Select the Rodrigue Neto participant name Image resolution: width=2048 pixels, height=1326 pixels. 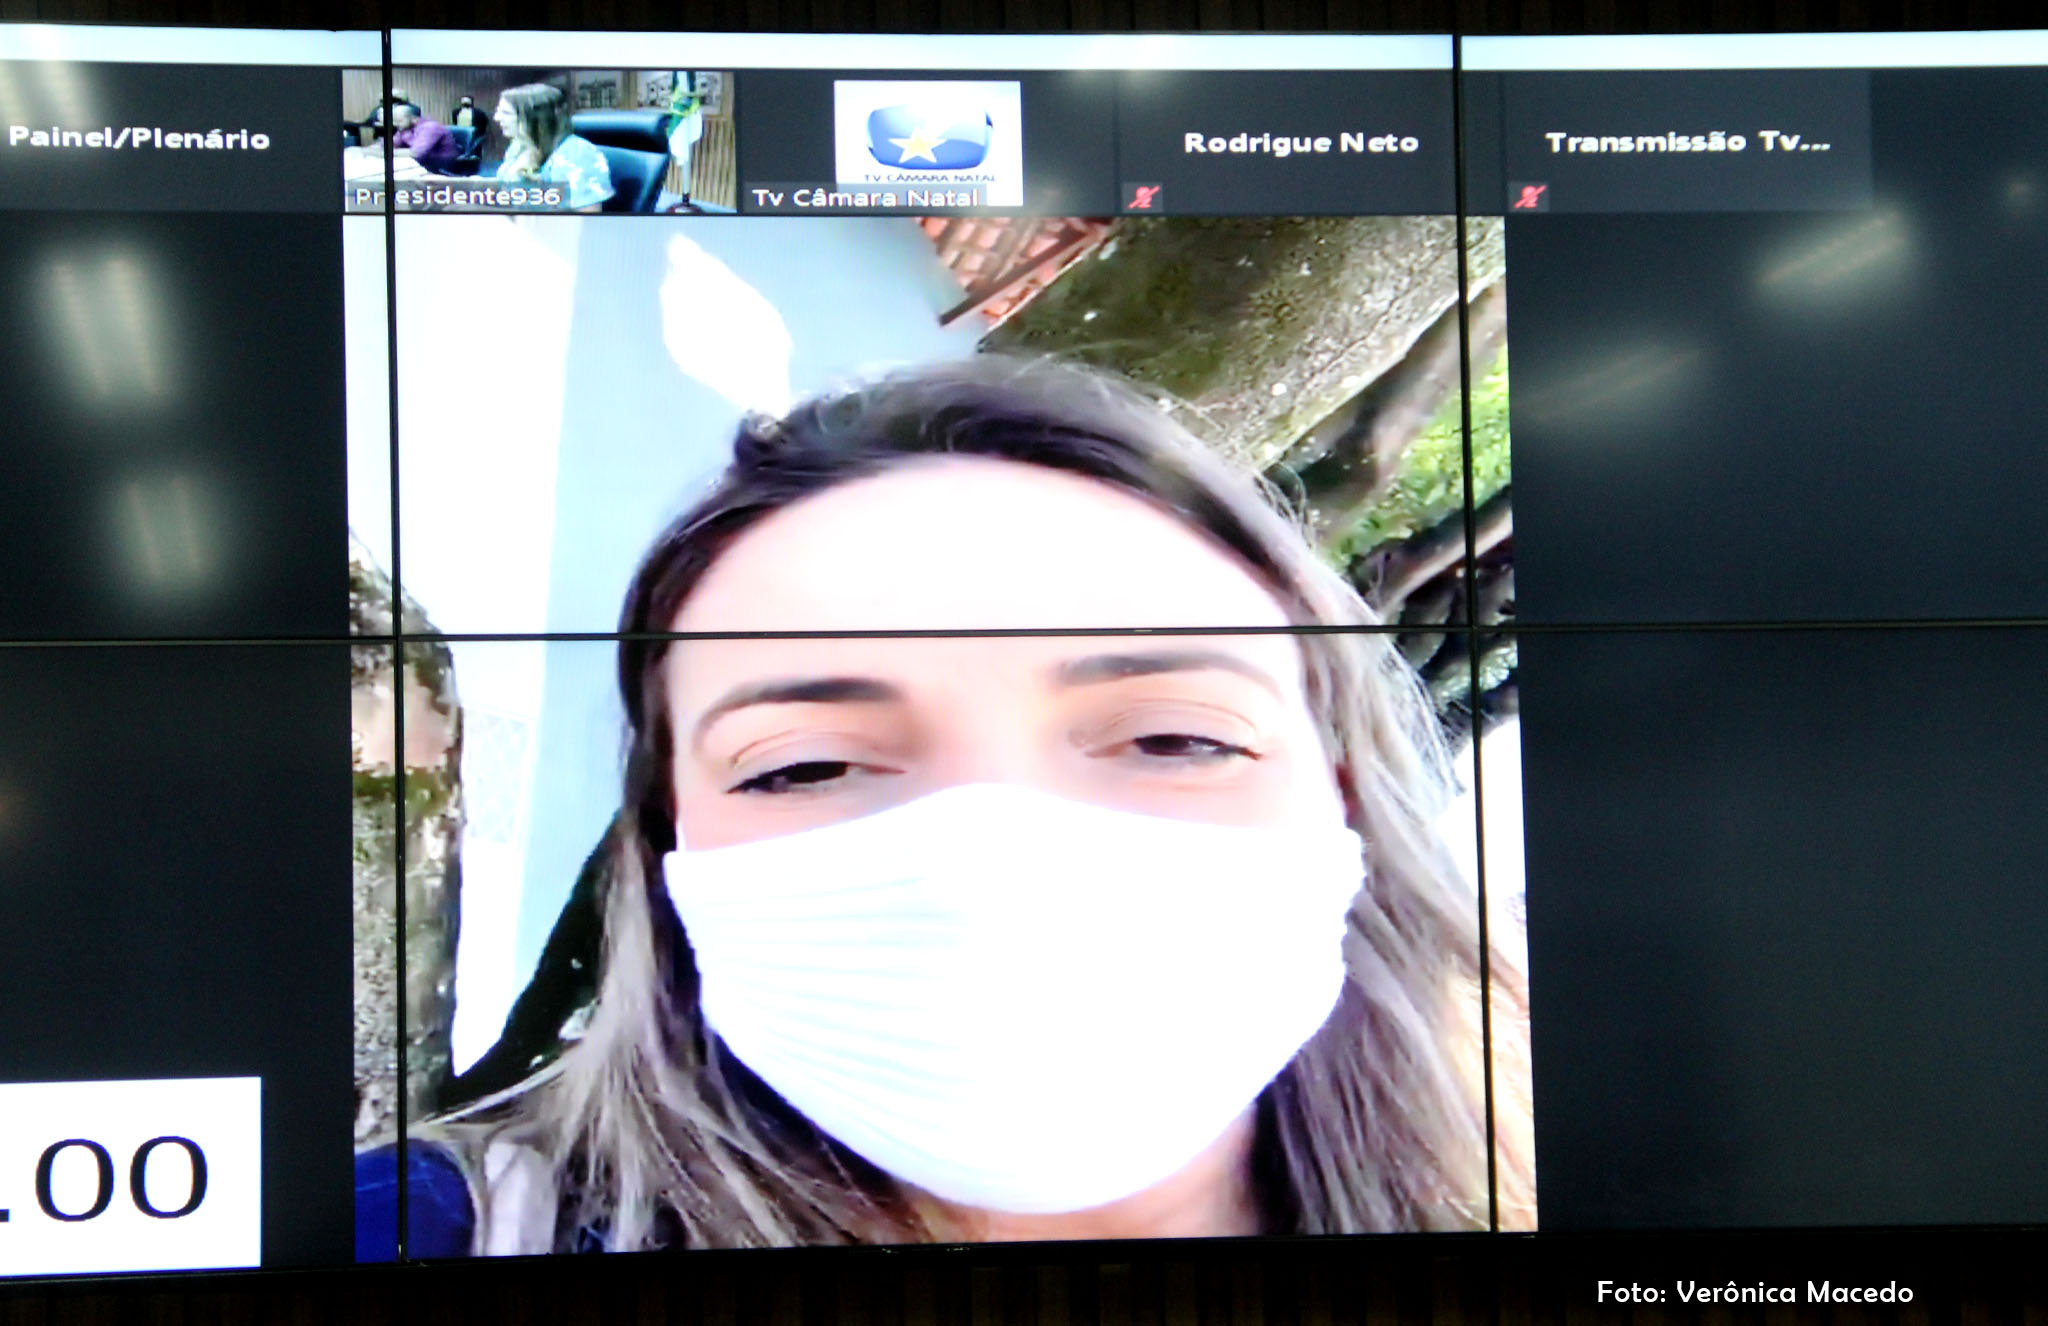click(1300, 143)
